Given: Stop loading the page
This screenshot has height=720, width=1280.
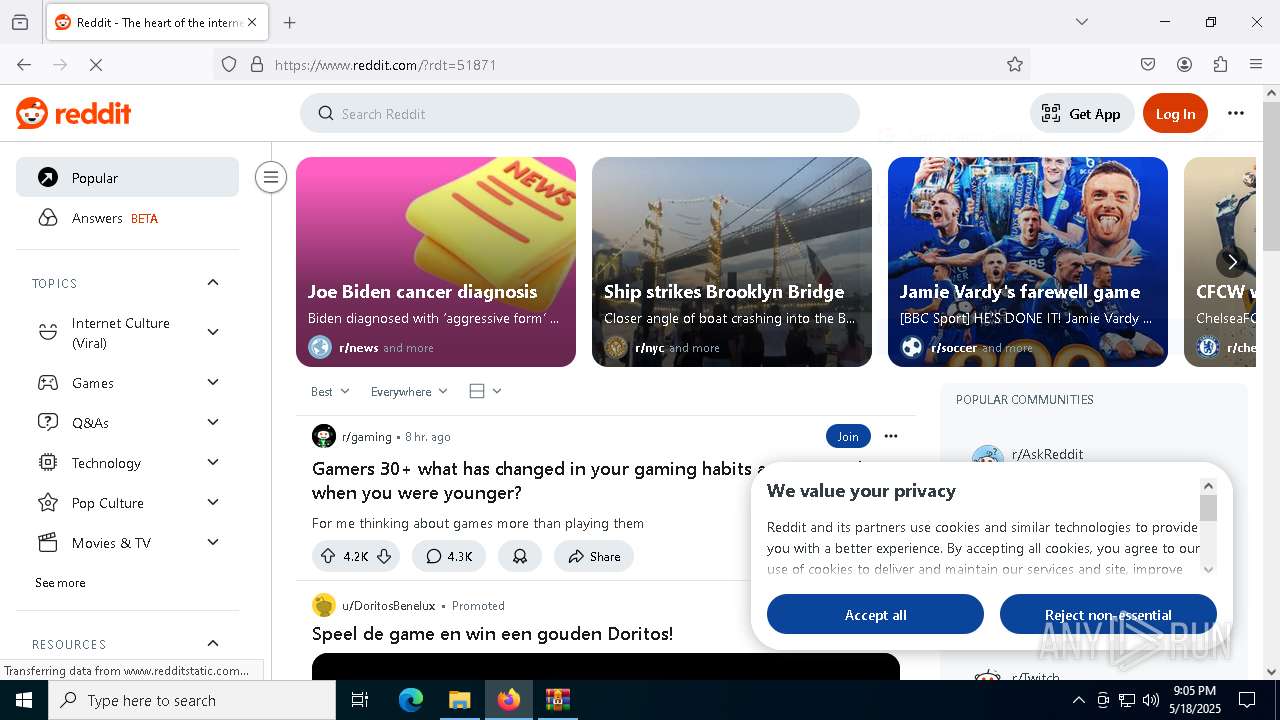Looking at the screenshot, I should tap(96, 64).
